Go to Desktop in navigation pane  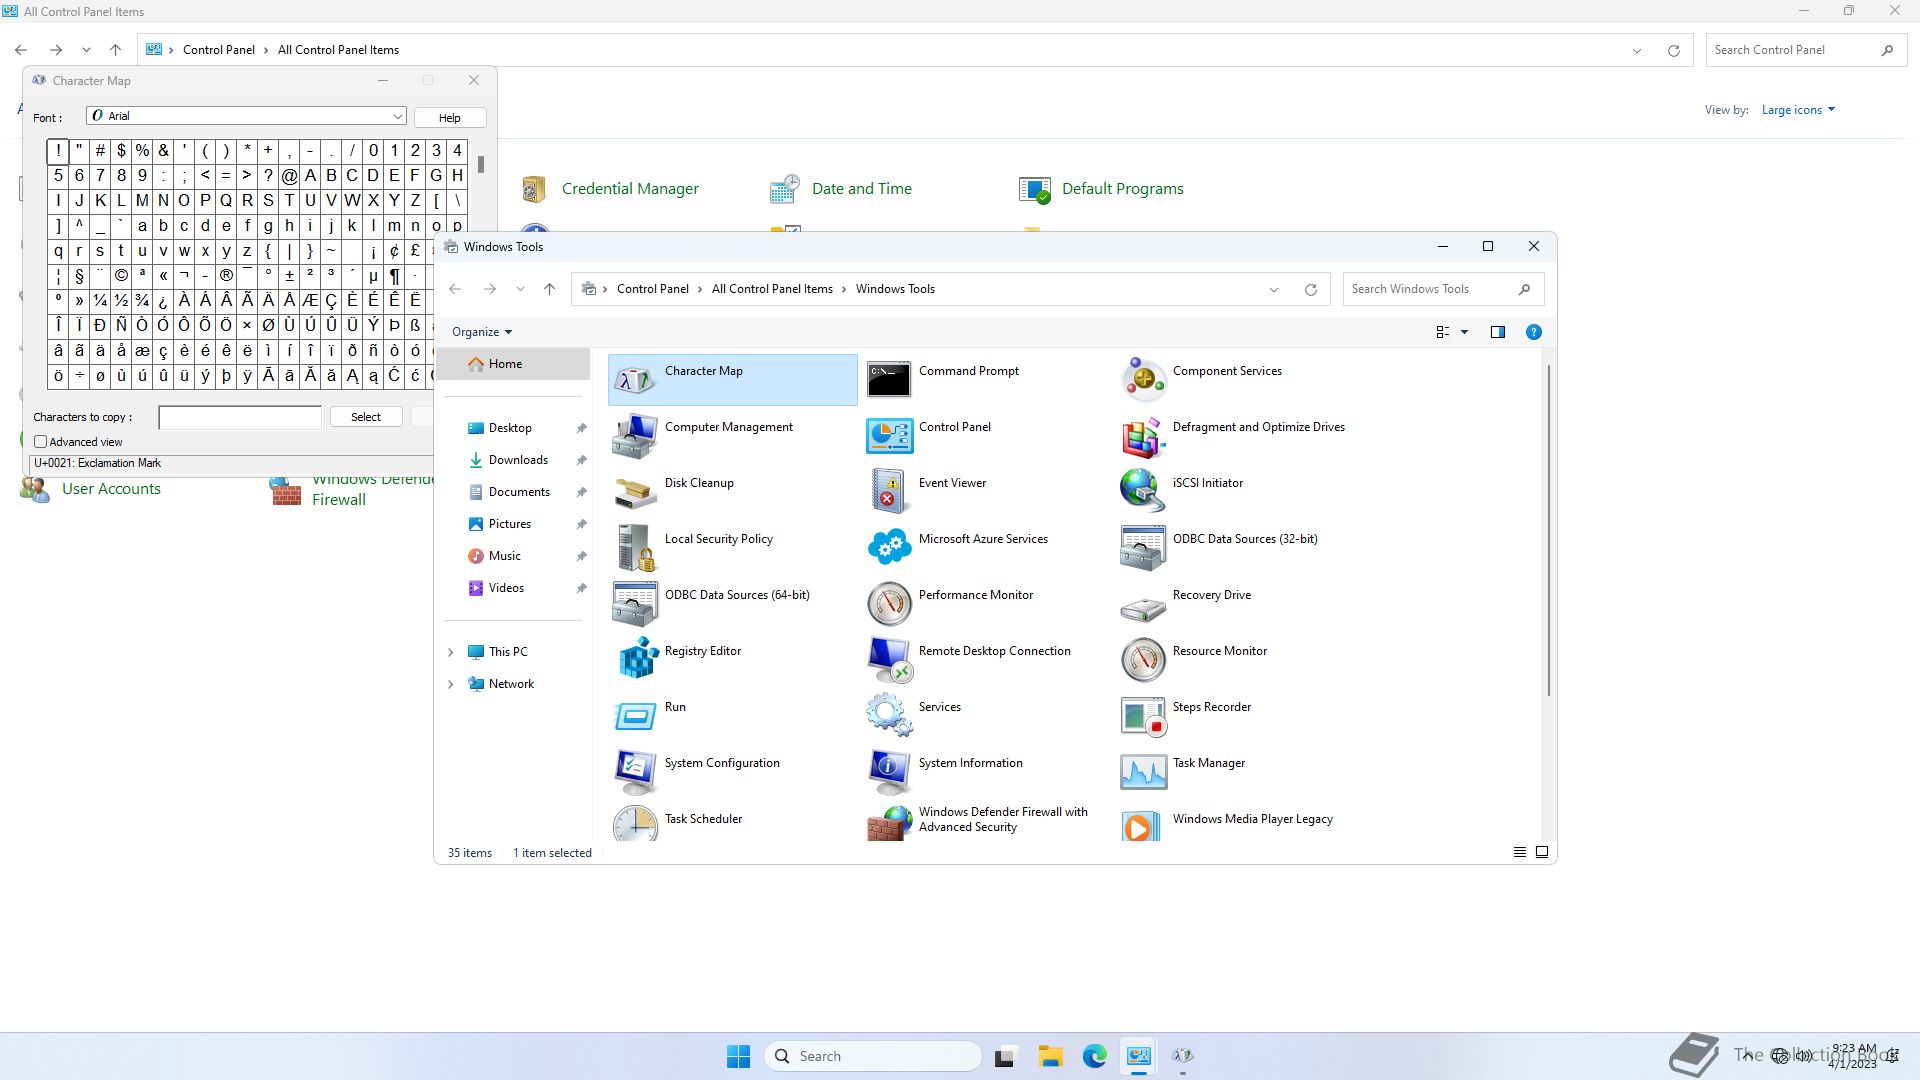coord(510,428)
